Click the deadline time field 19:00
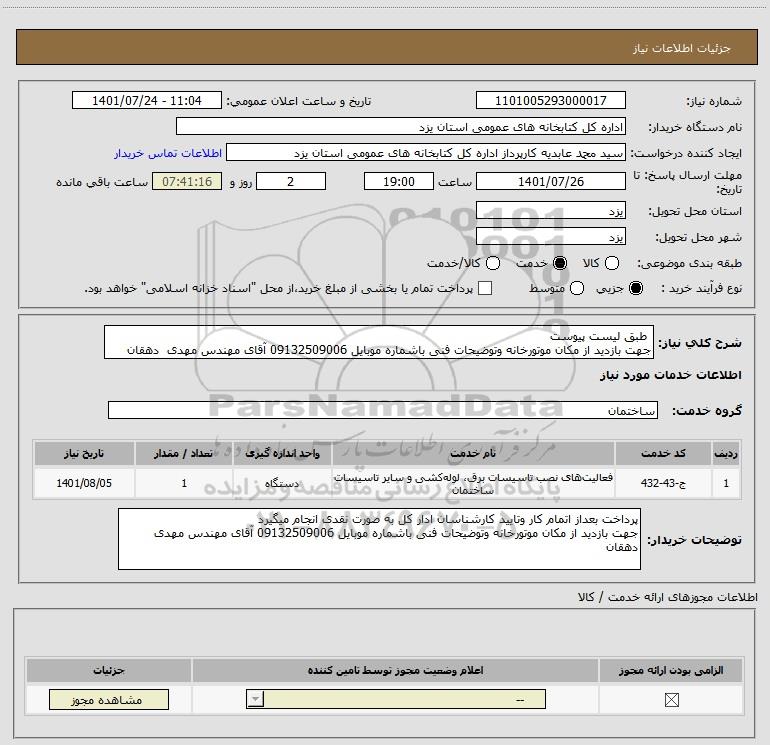Image resolution: width=770 pixels, height=745 pixels. (399, 182)
